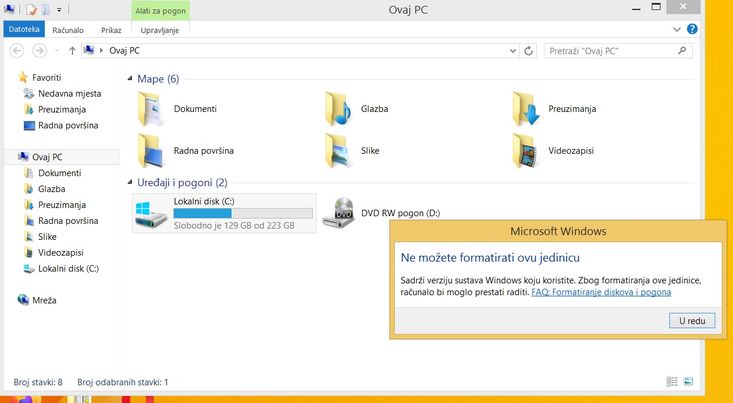This screenshot has height=403, width=733.
Task: Switch to the Upravljanje ribbon tab
Action: (160, 30)
